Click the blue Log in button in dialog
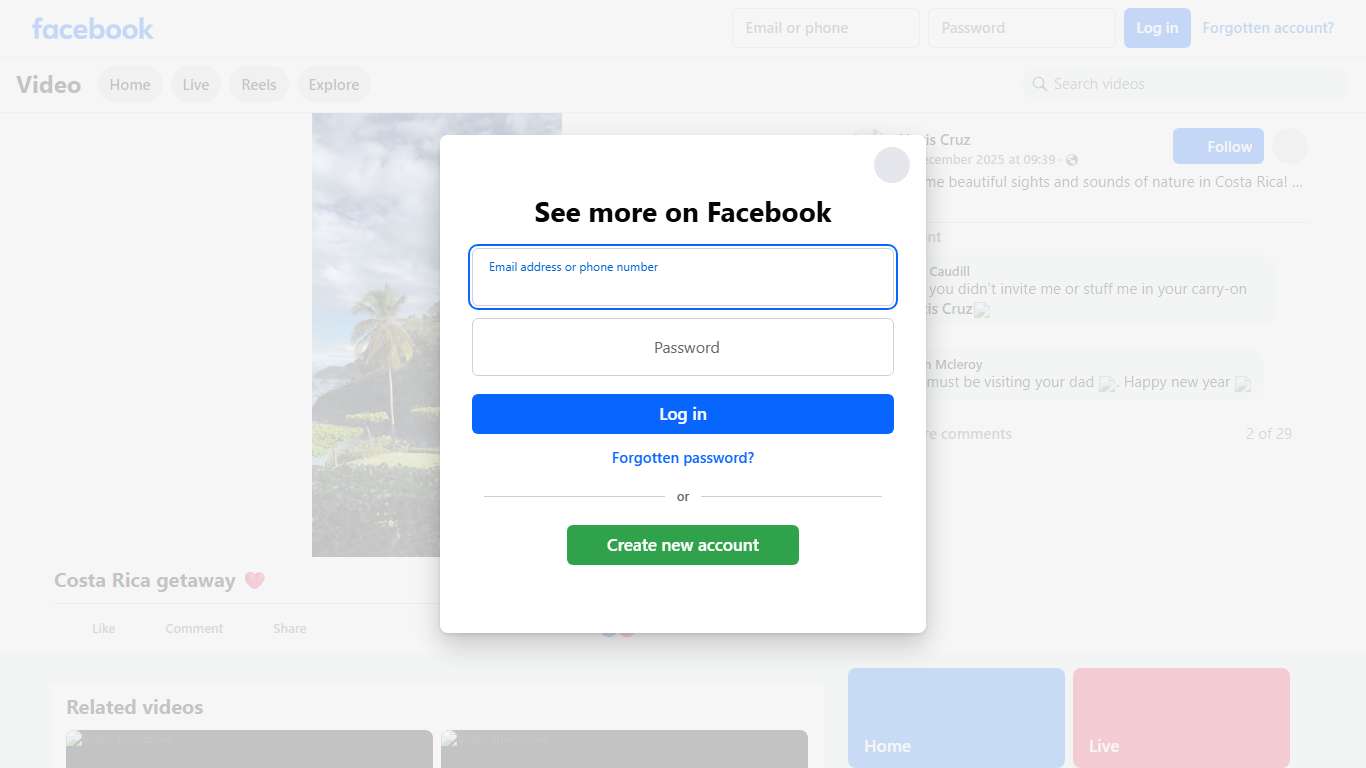The height and width of the screenshot is (768, 1366). [x=683, y=414]
